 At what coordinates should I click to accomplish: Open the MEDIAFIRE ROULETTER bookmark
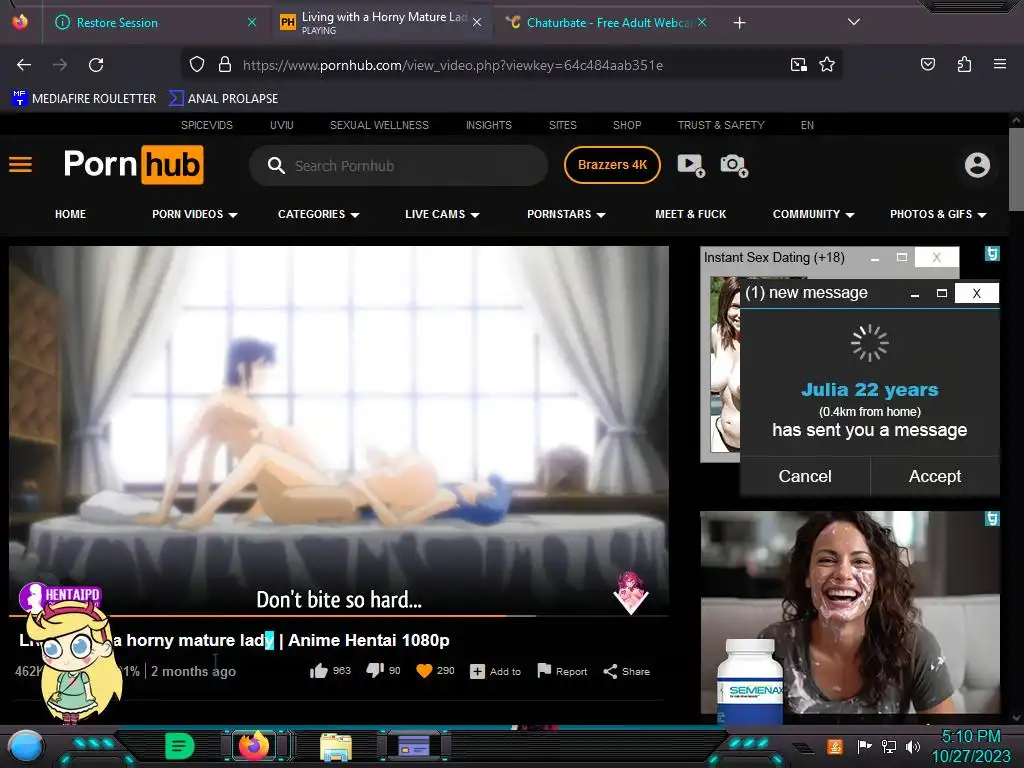click(84, 99)
